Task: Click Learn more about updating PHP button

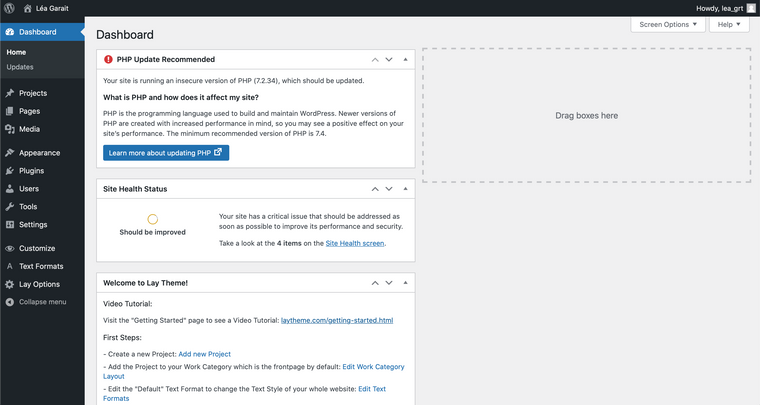Action: pos(166,153)
